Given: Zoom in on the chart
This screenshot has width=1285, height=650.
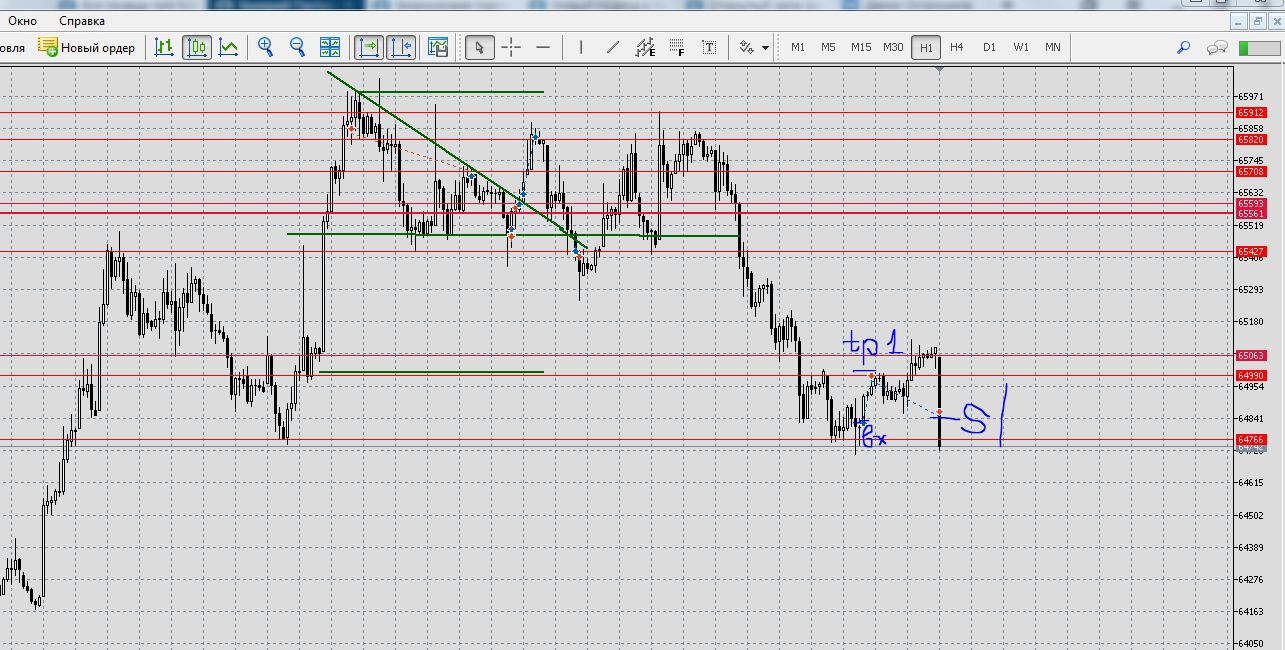Looking at the screenshot, I should pyautogui.click(x=265, y=47).
